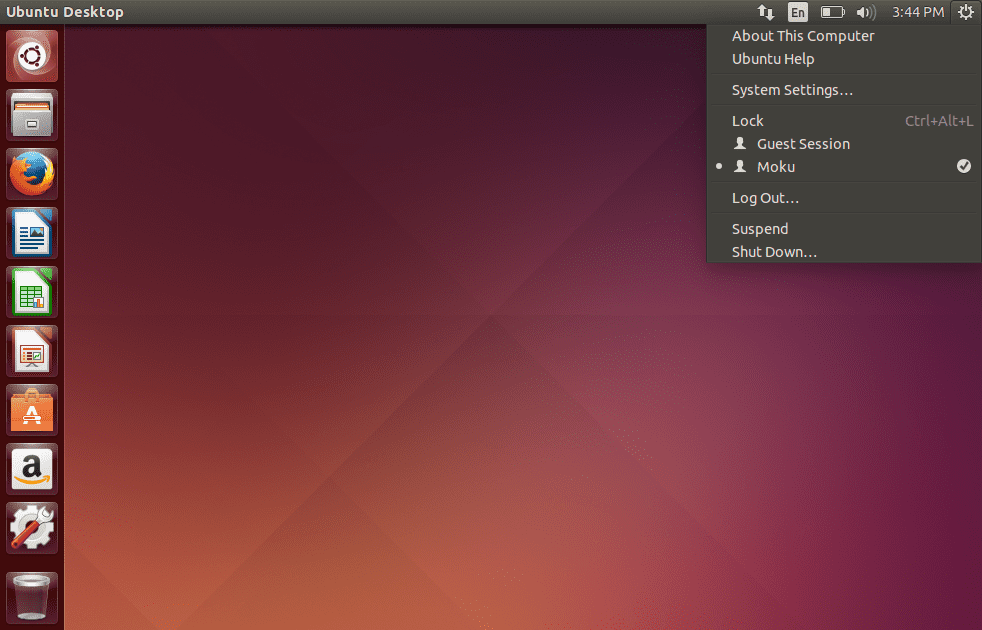Screen dimensions: 982x630
Task: Click the 3:44 PM clock indicator
Action: pos(918,12)
